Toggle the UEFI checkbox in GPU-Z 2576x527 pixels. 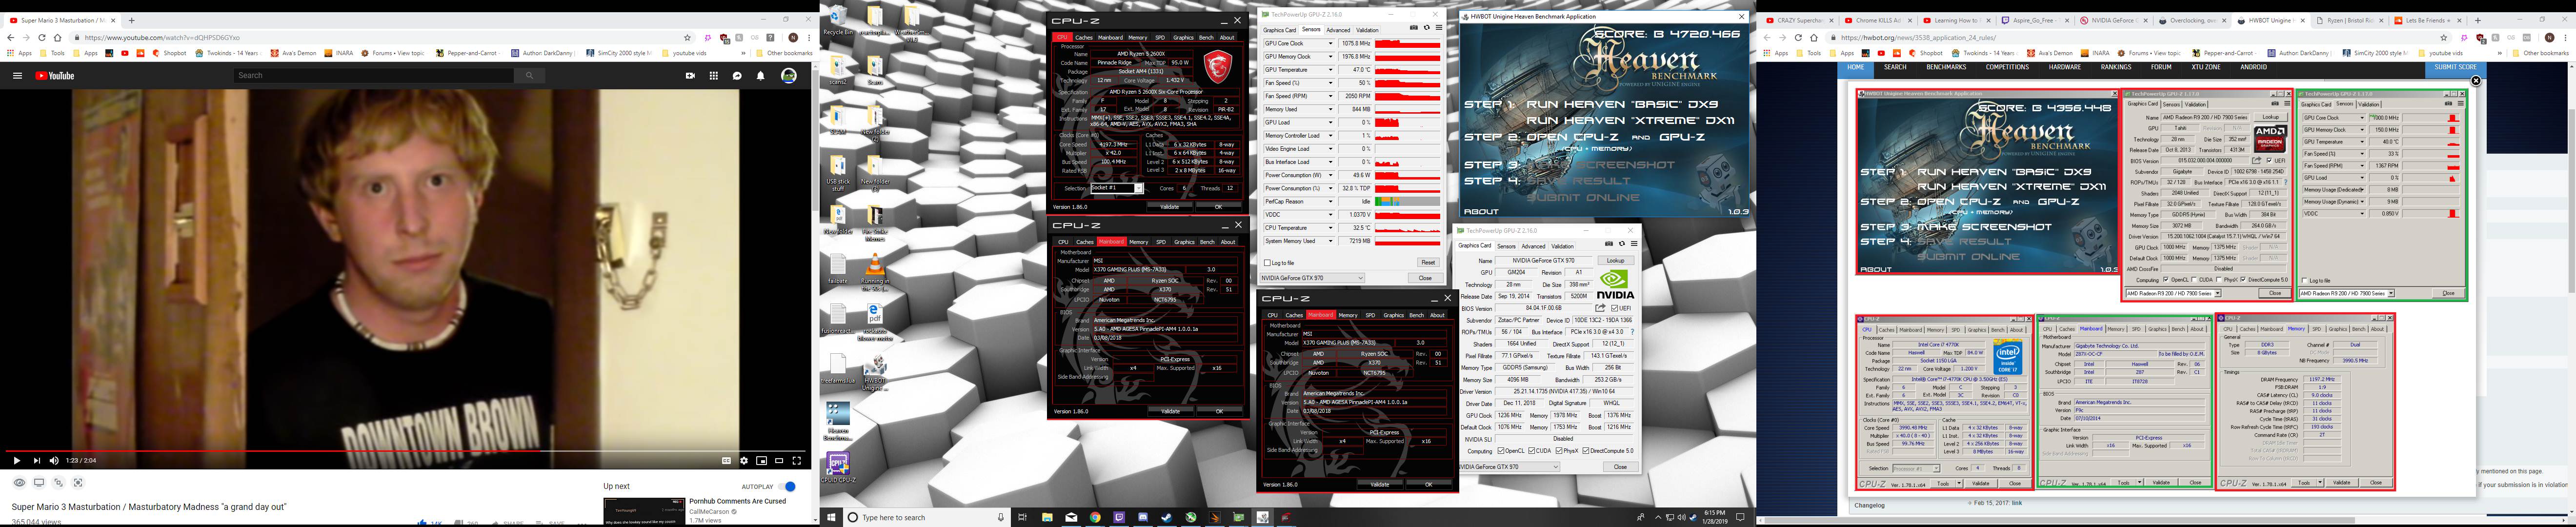(1615, 308)
